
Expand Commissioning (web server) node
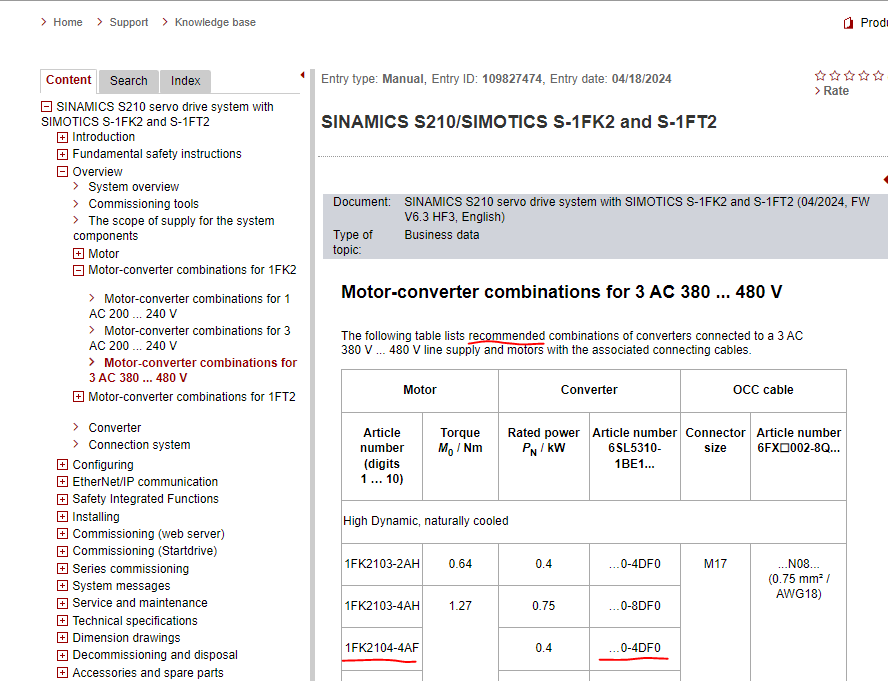[x=62, y=534]
